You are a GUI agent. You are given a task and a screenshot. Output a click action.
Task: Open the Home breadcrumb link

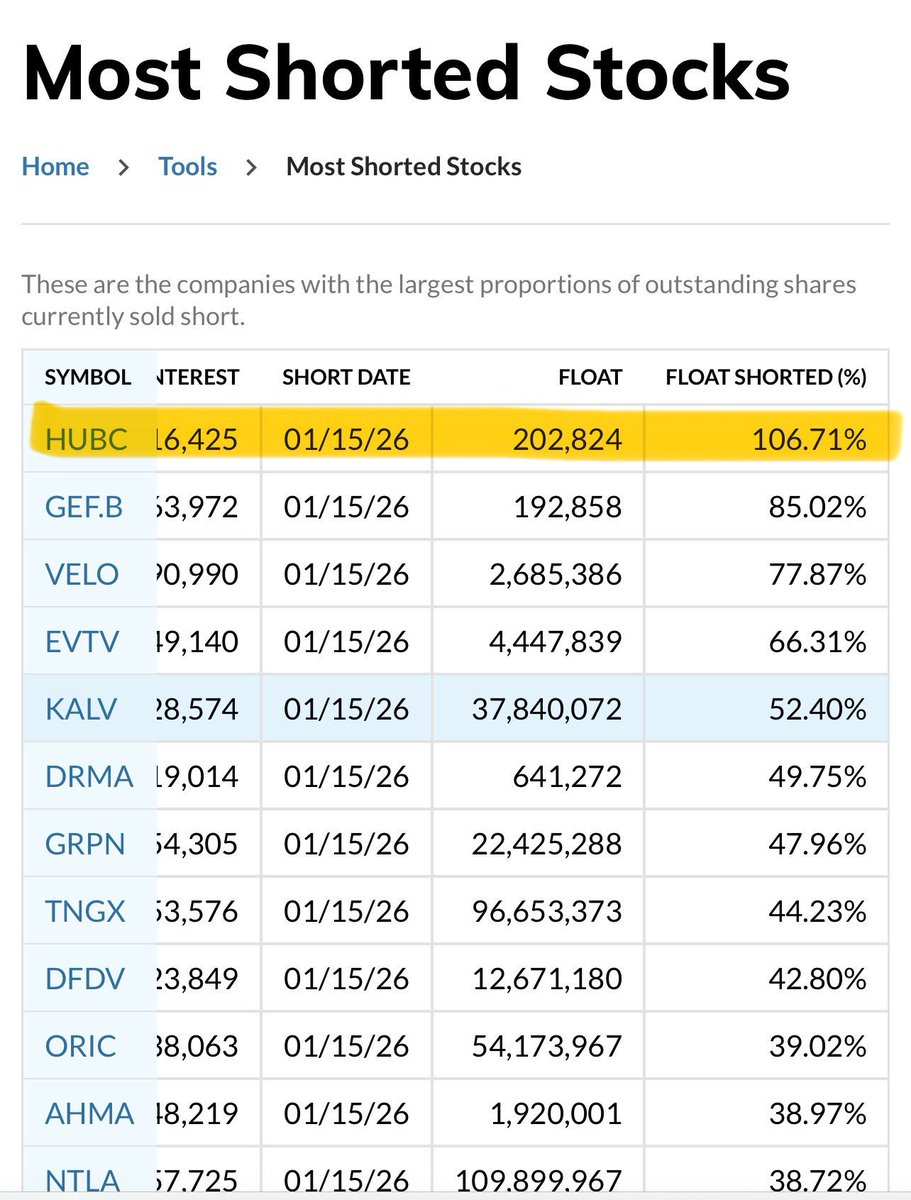55,166
